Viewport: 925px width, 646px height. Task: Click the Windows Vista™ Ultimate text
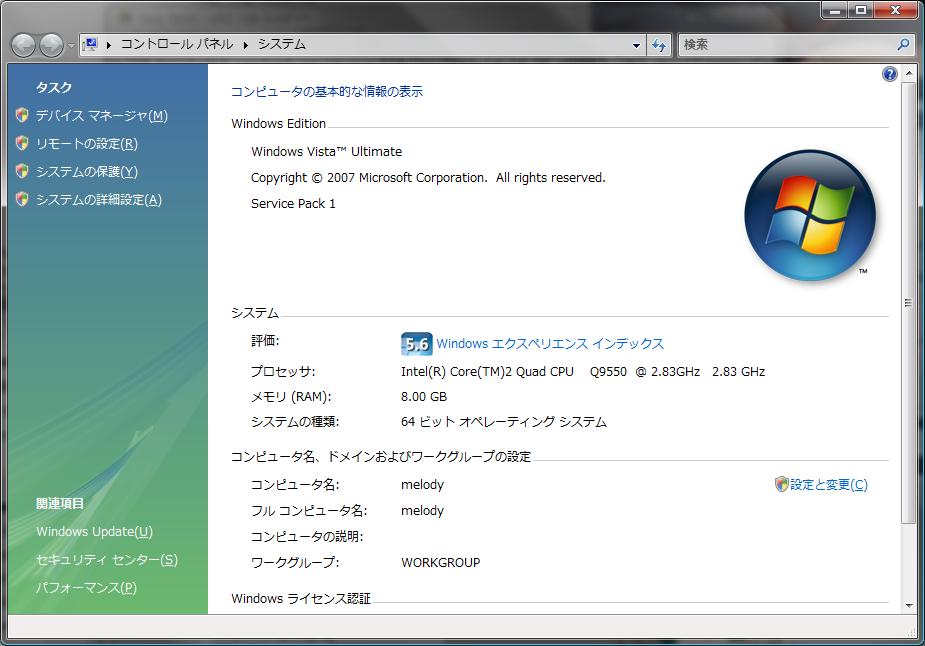(x=326, y=152)
